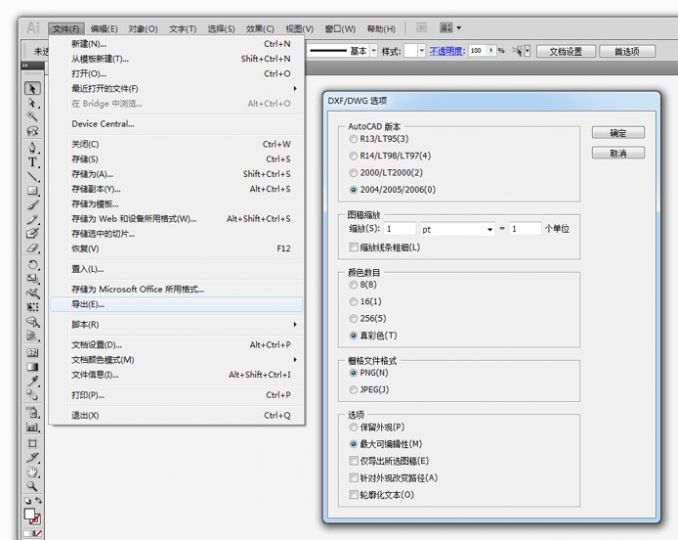Screen dimensions: 678x540
Task: Expand 最近打开的文件(F) submenu arrow
Action: click(295, 89)
